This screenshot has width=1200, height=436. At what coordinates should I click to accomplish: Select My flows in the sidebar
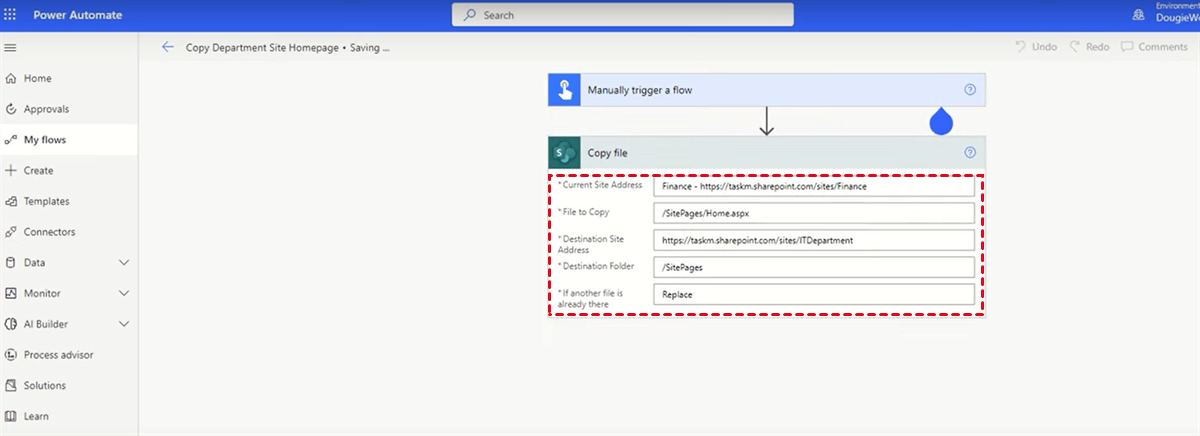tap(45, 140)
